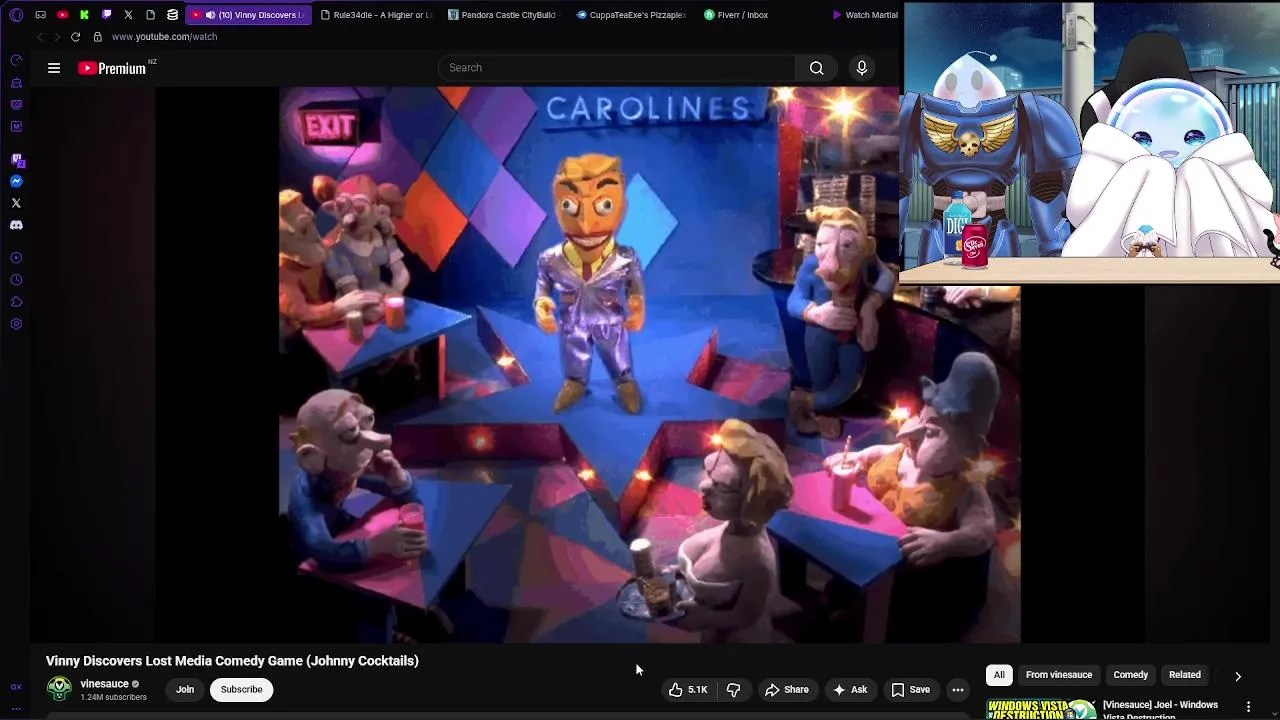Share this video

click(x=787, y=689)
